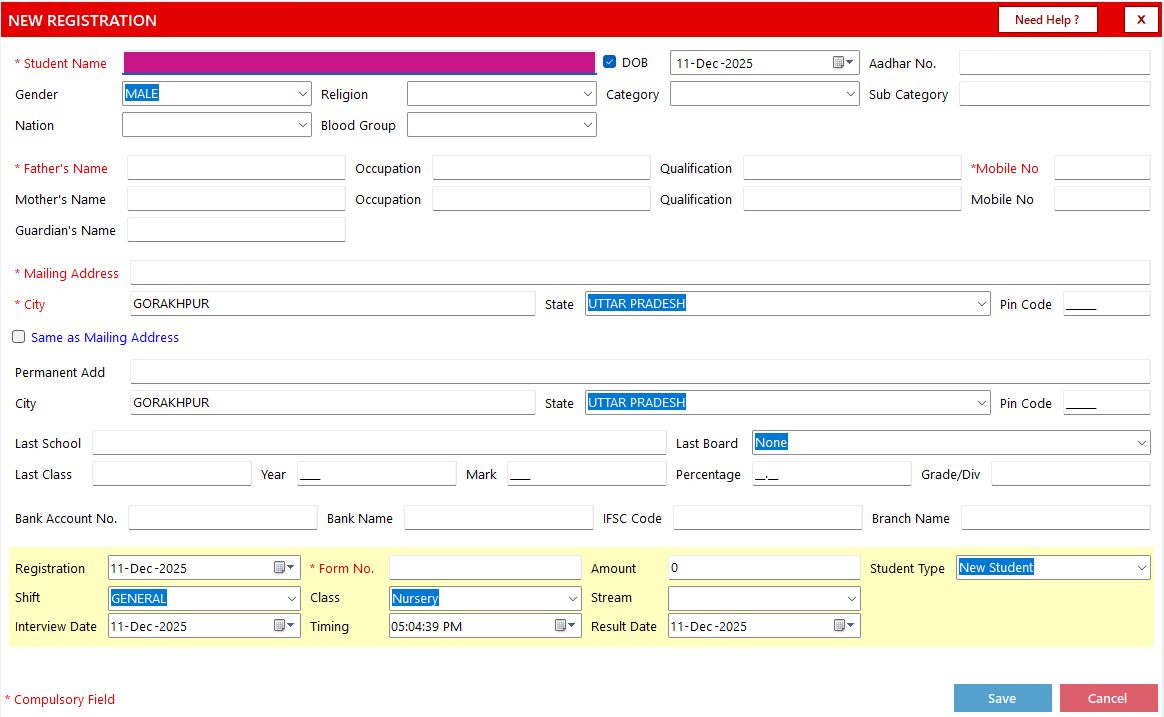Click the Need Help ? button

pyautogui.click(x=1047, y=20)
